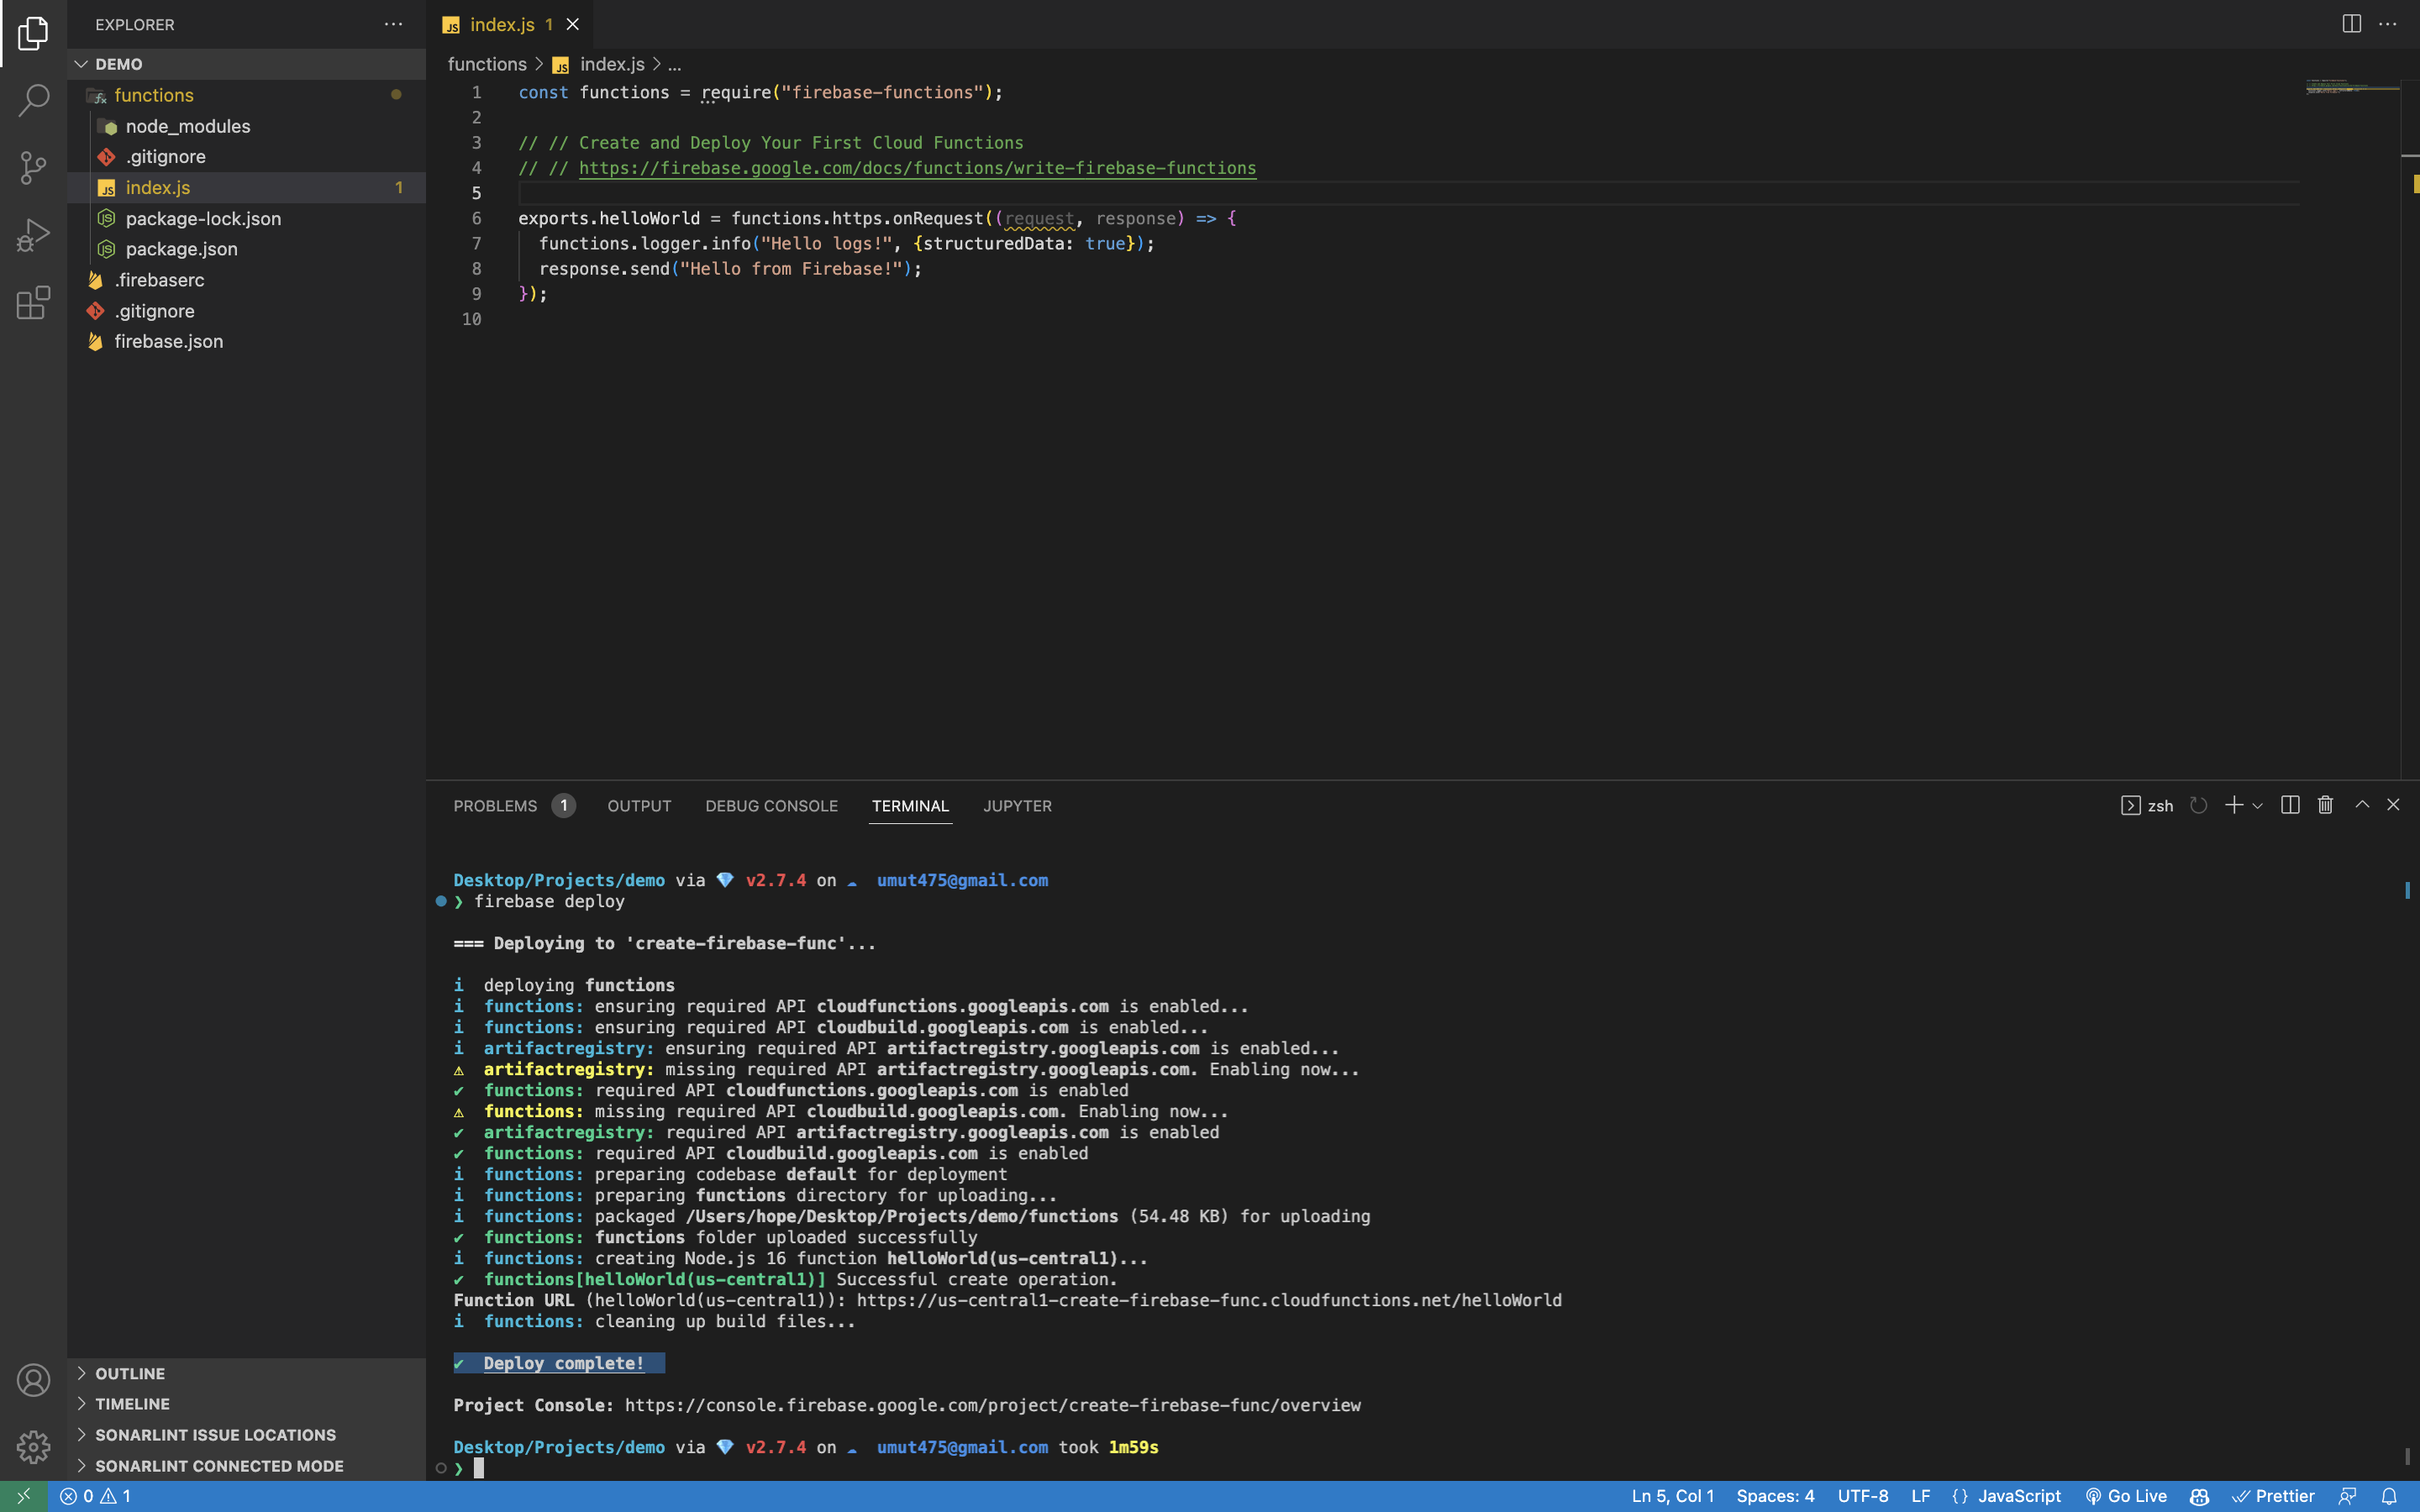Open Manage settings via the gear icon
The image size is (2420, 1512).
click(33, 1446)
